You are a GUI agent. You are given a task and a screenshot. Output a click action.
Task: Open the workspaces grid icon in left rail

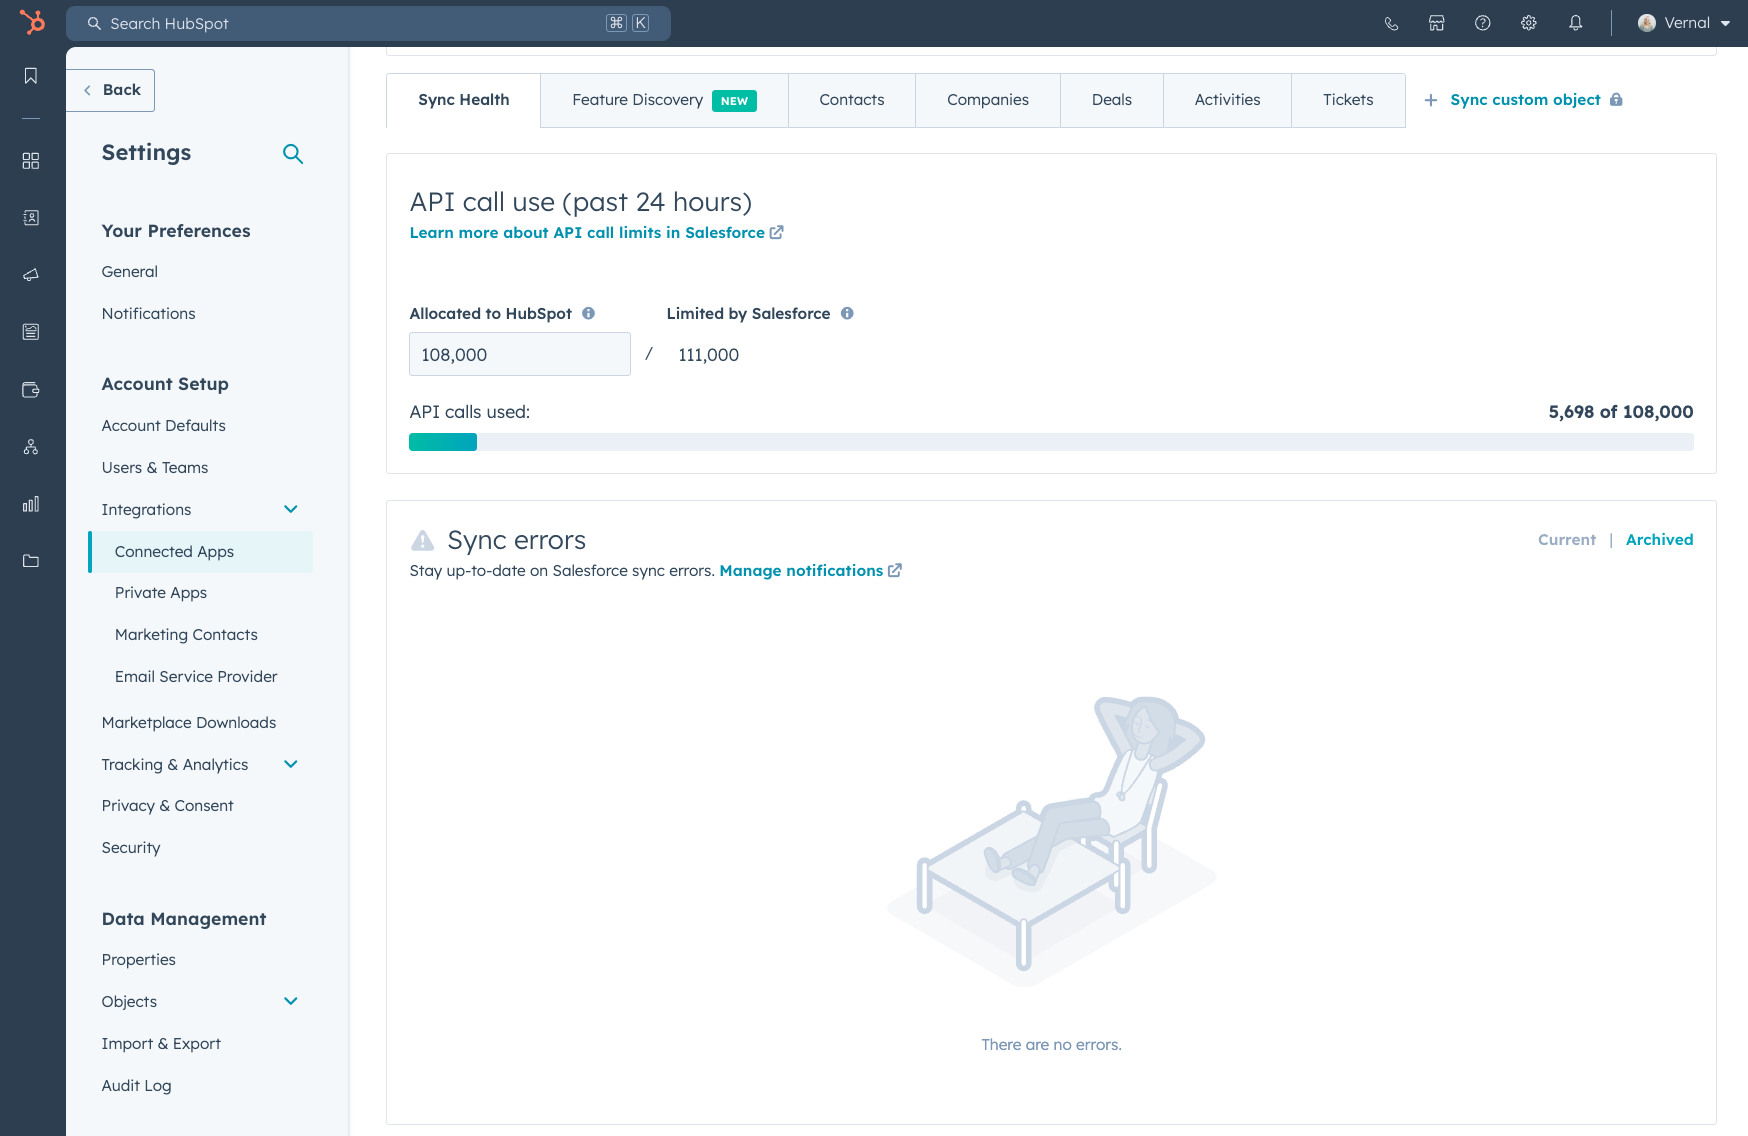point(31,161)
